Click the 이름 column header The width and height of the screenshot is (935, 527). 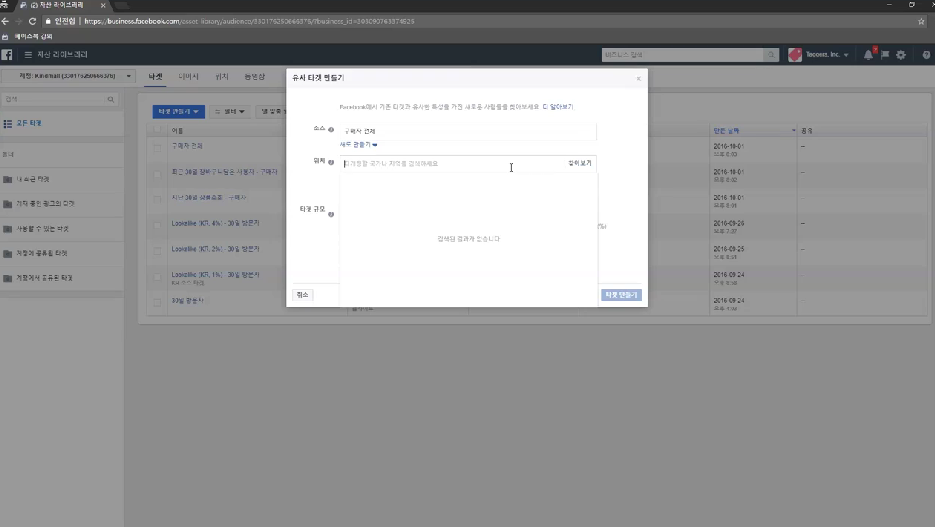(x=177, y=131)
